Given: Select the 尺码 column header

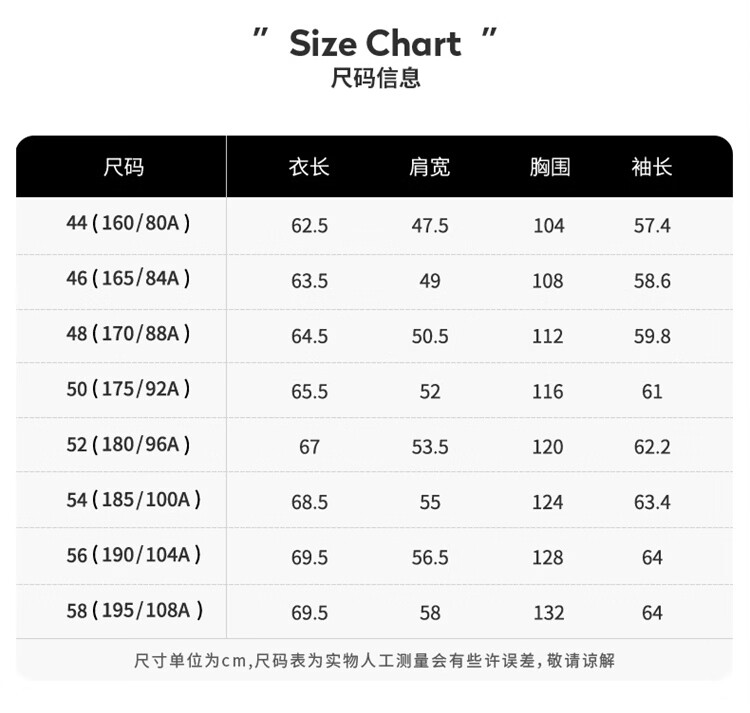Looking at the screenshot, I should tap(123, 167).
